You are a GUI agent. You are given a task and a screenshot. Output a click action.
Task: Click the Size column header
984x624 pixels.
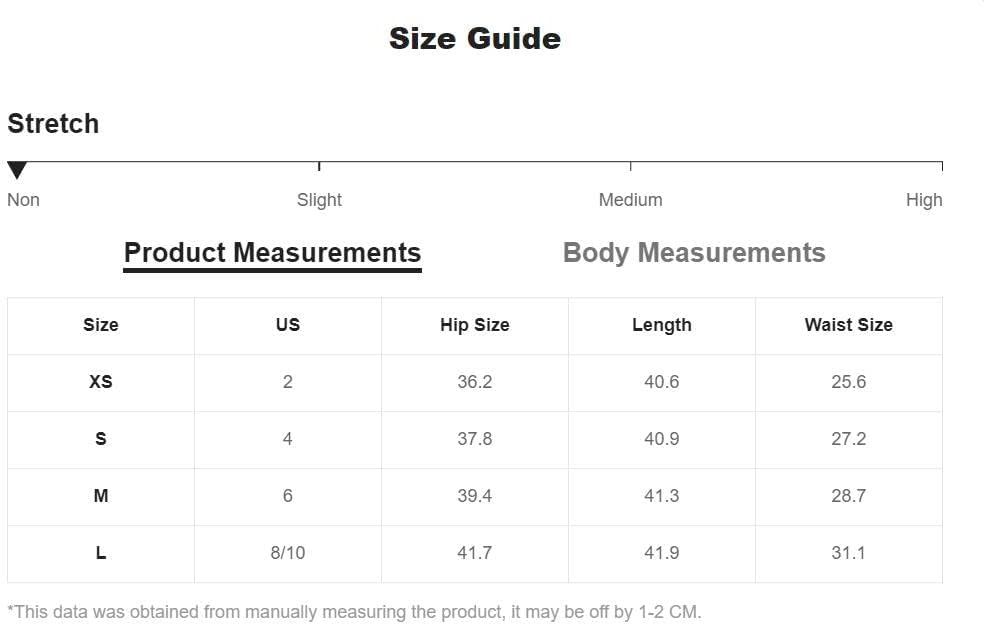100,325
